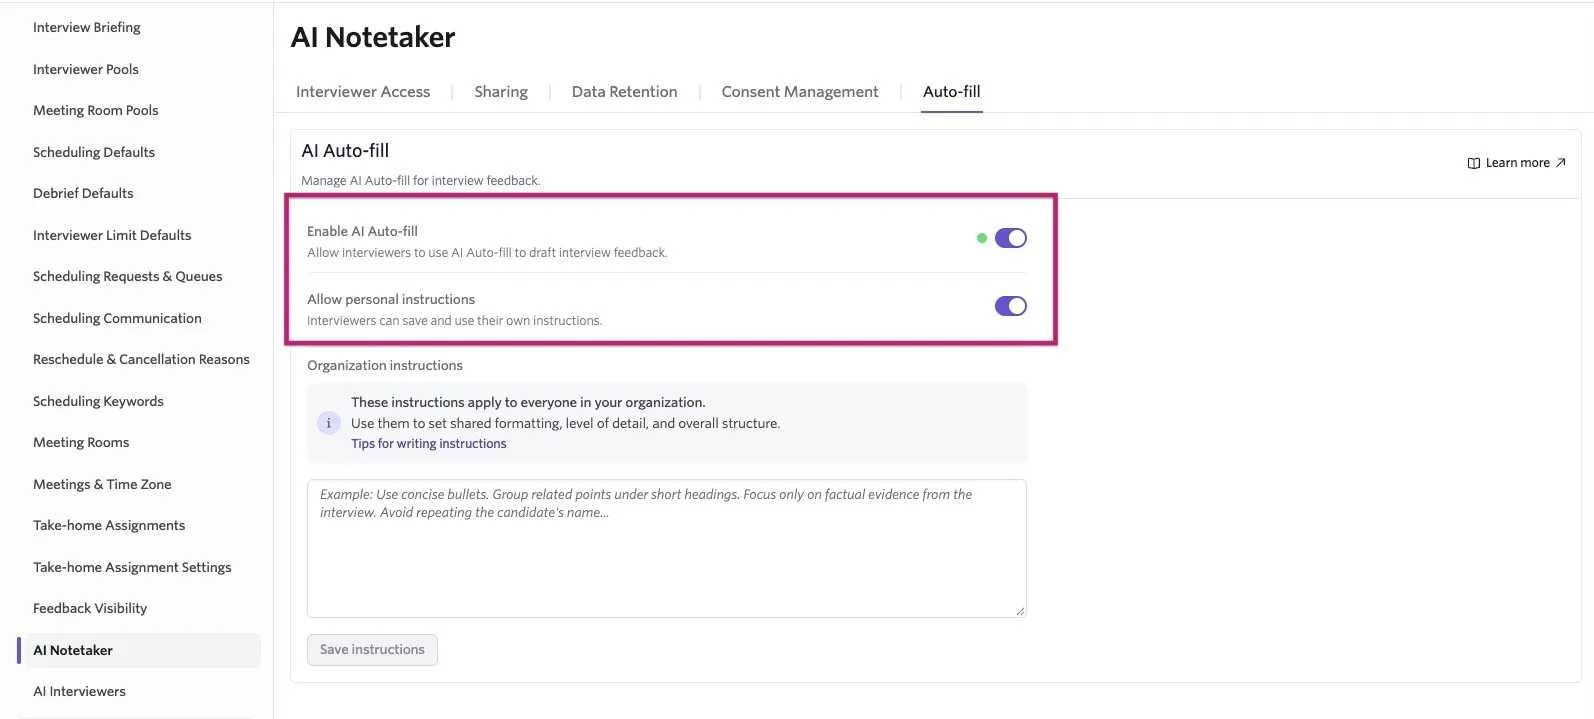The image size is (1594, 719).
Task: Toggle the Enable AI Auto-fill switch
Action: click(x=1011, y=238)
